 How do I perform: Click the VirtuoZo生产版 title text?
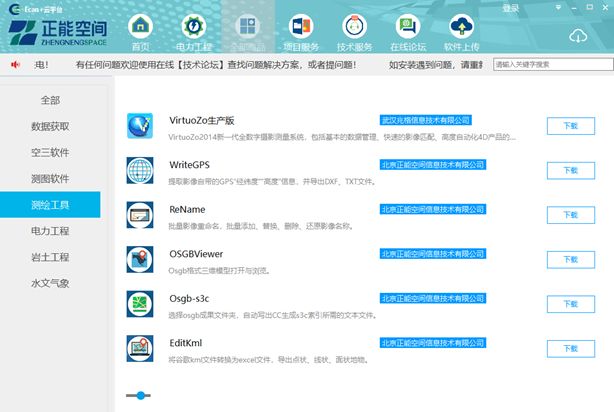[202, 121]
